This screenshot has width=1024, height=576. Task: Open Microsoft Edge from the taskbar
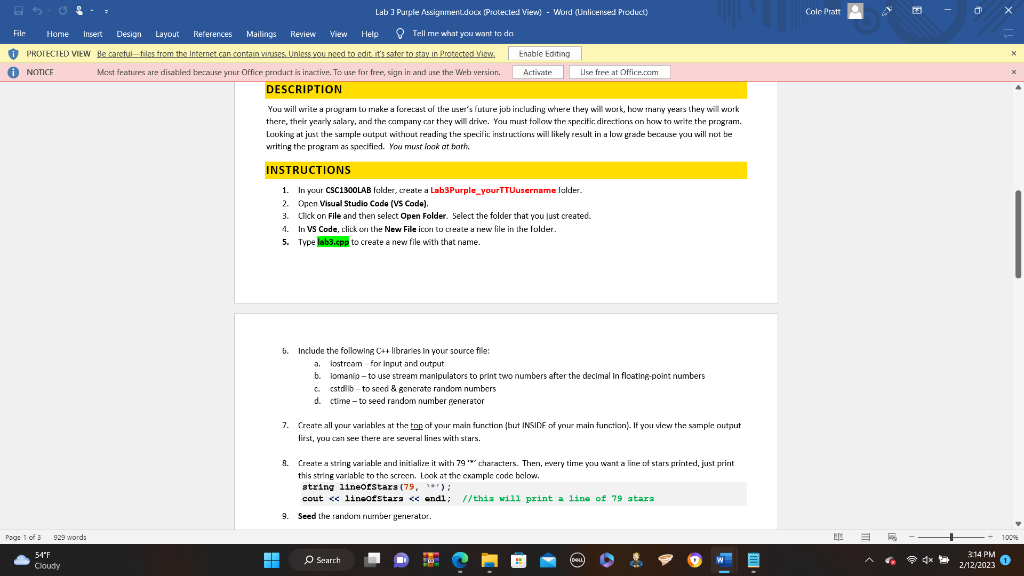point(460,560)
